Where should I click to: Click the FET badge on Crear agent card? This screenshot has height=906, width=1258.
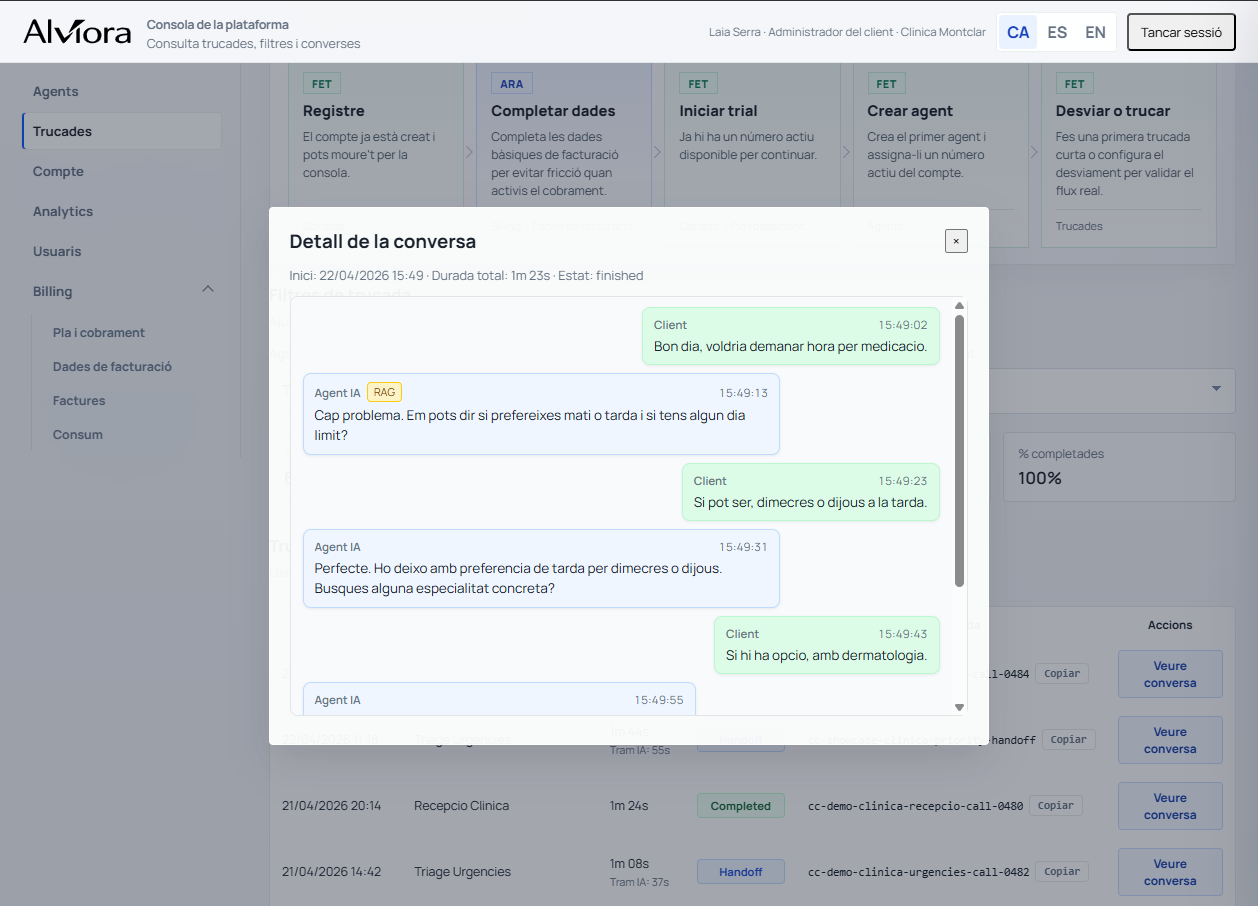886,84
